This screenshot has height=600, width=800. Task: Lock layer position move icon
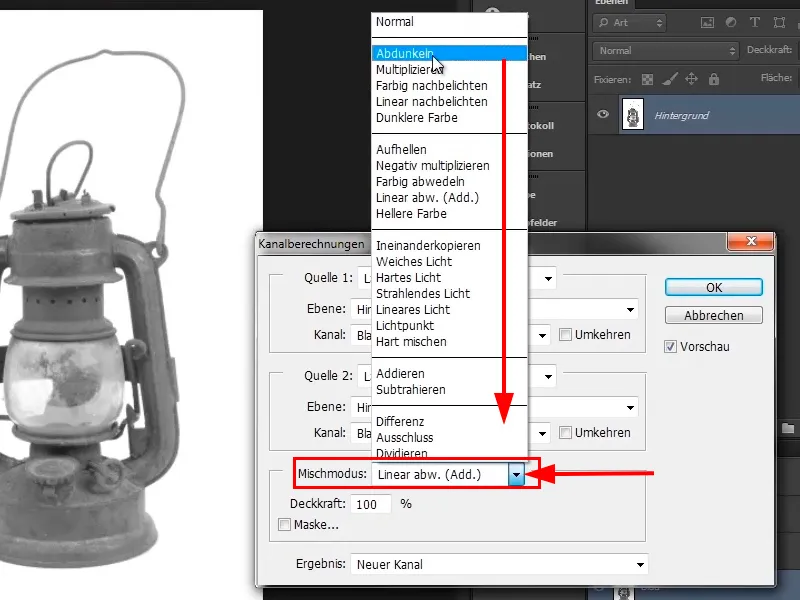tap(691, 79)
